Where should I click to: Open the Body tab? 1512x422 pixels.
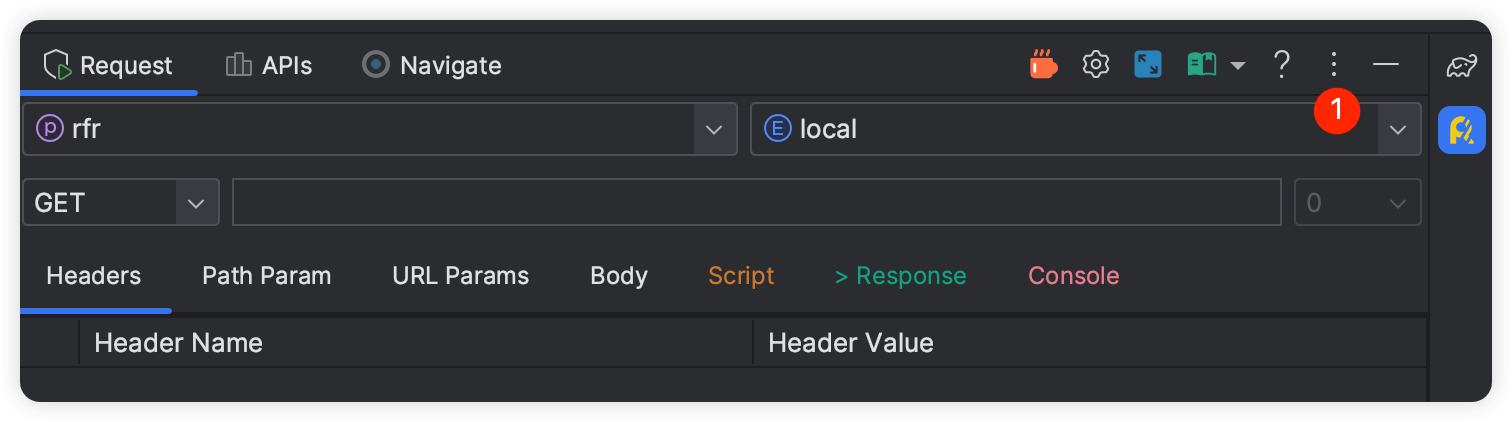[x=618, y=276]
